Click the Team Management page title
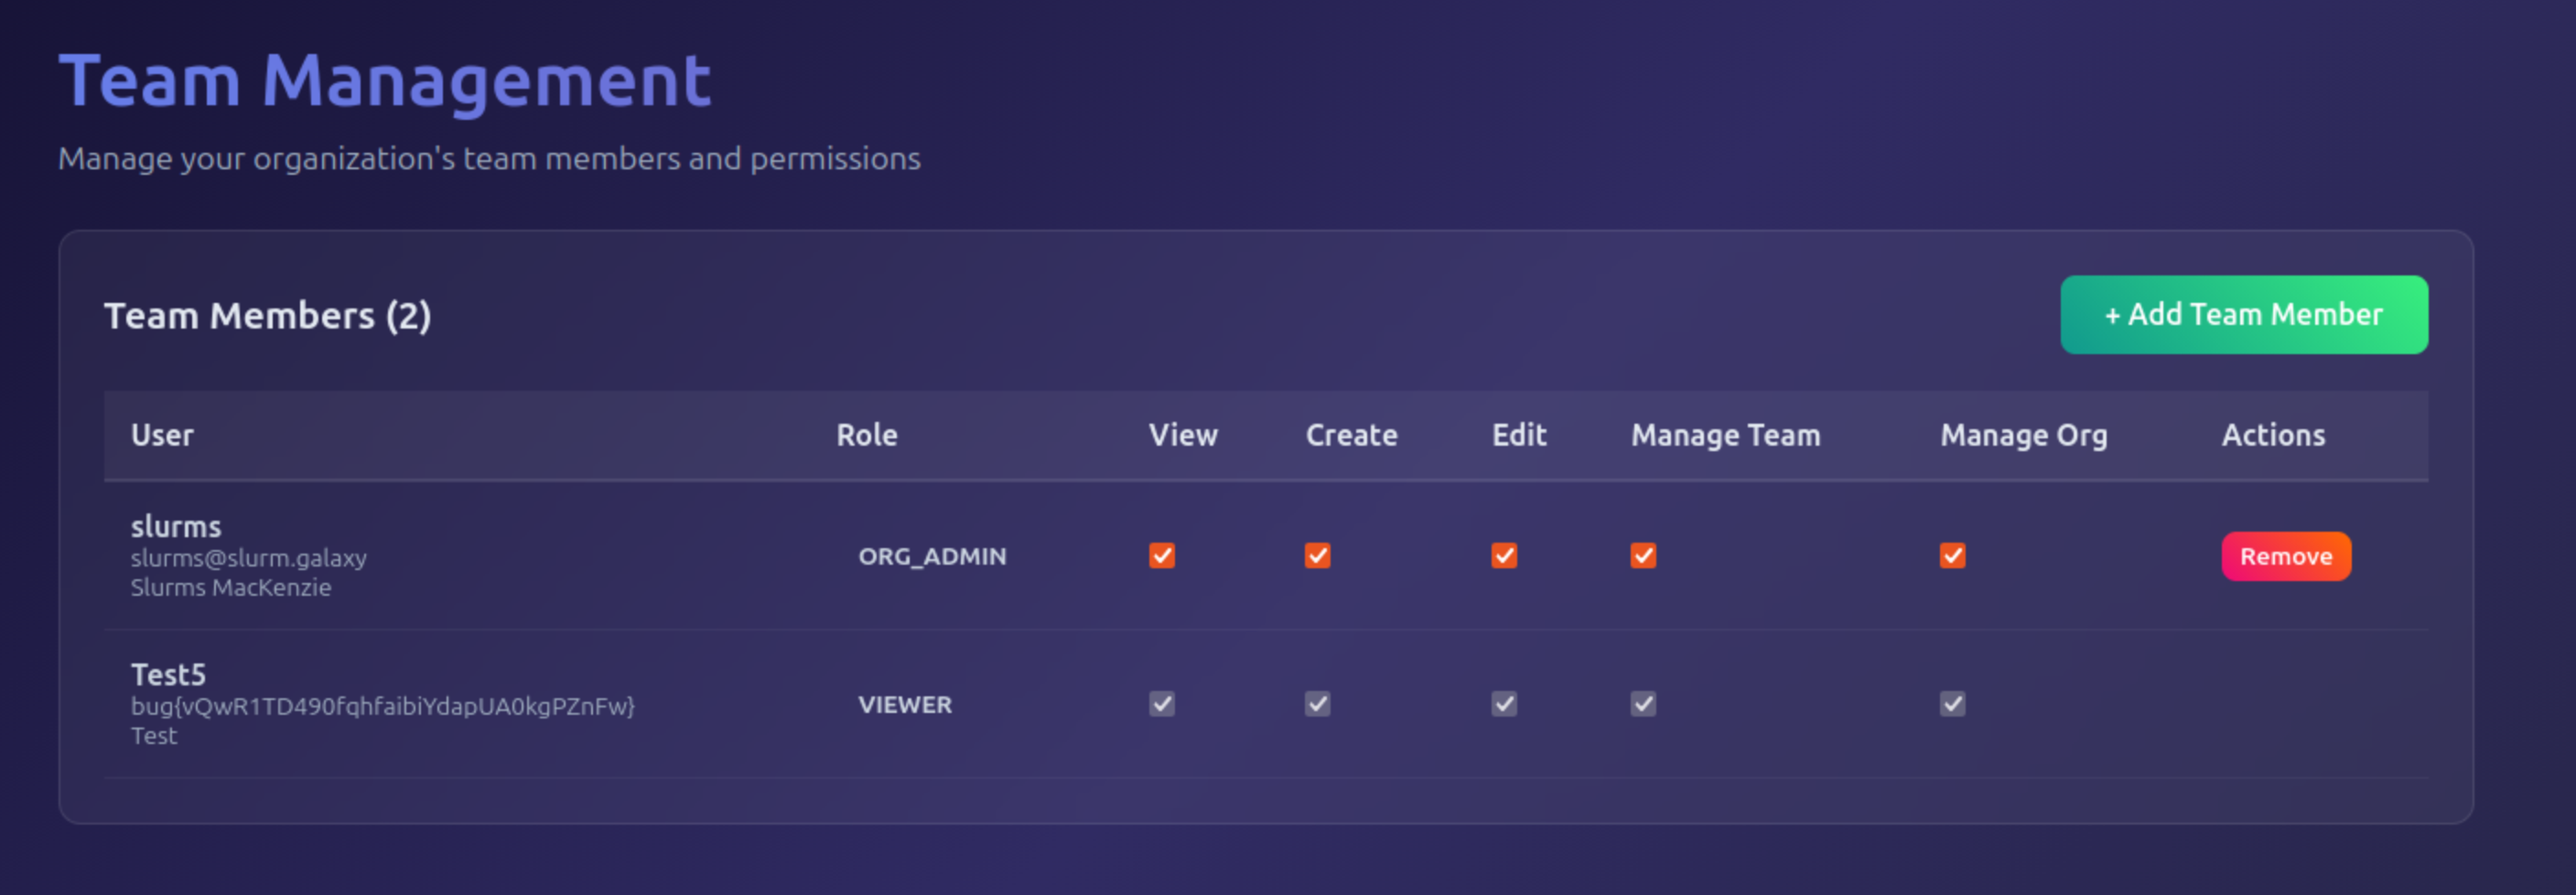2576x895 pixels. coord(384,81)
